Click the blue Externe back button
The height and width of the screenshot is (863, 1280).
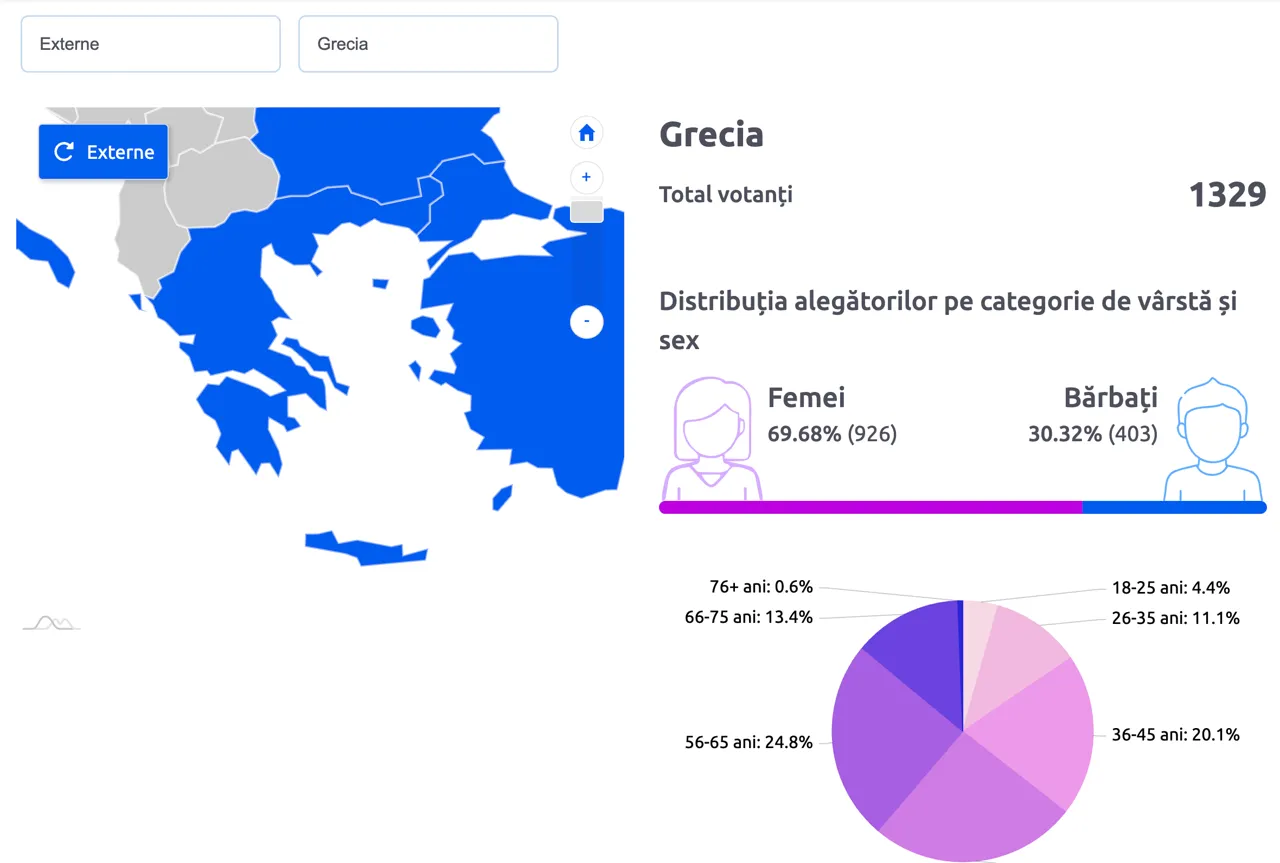[x=103, y=152]
